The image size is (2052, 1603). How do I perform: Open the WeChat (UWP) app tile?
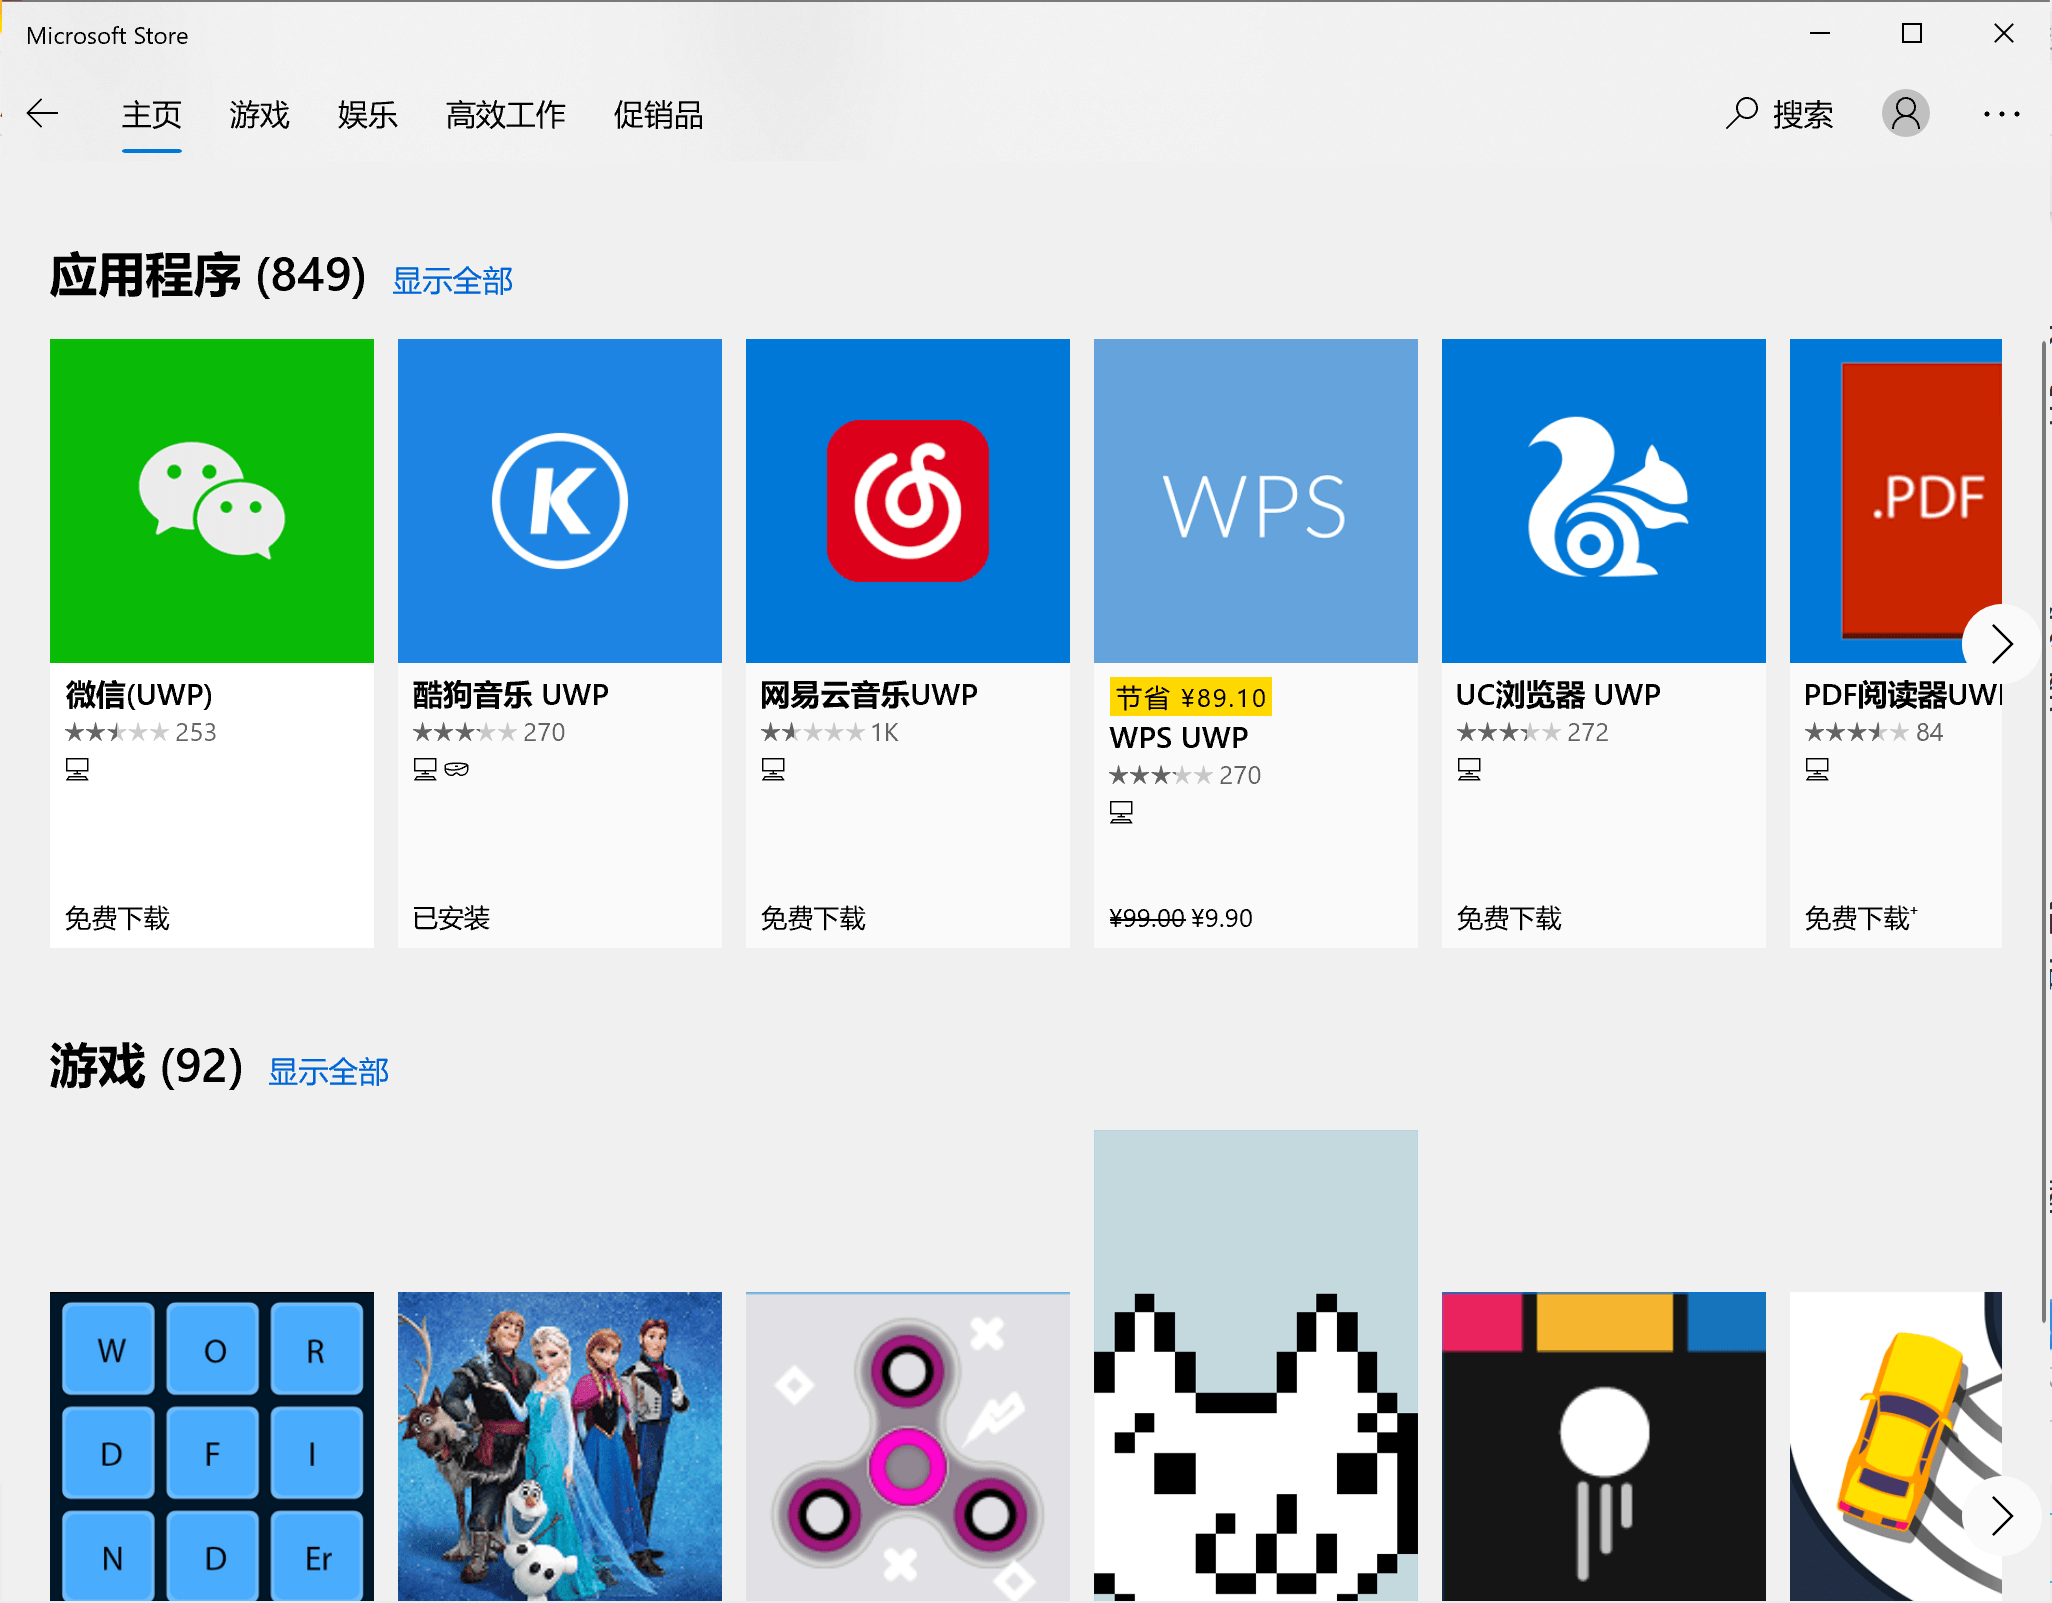click(212, 501)
